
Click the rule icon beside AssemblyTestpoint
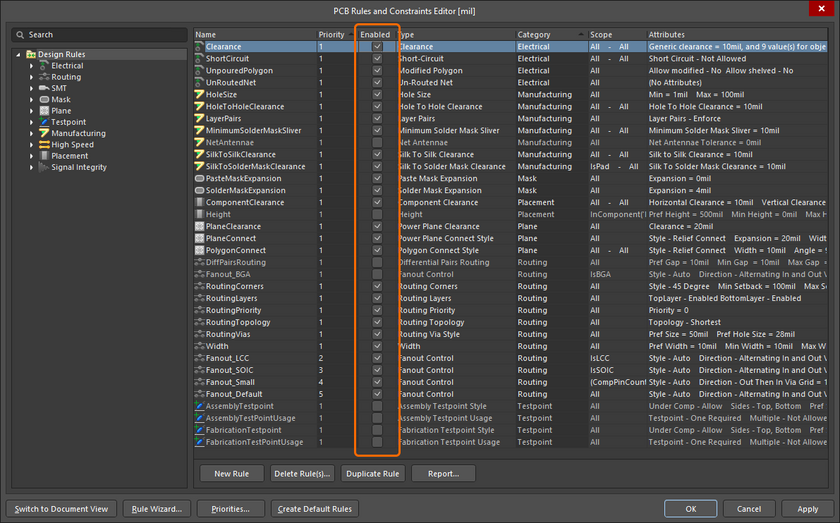point(200,406)
